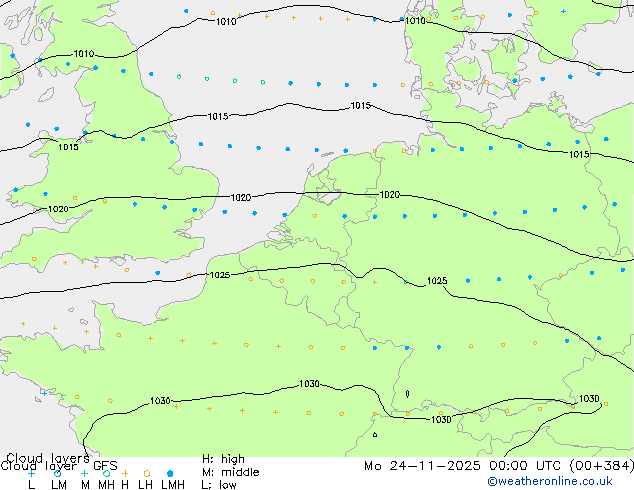
Task: Click the 'M: middle' legend text
Action: click(230, 472)
